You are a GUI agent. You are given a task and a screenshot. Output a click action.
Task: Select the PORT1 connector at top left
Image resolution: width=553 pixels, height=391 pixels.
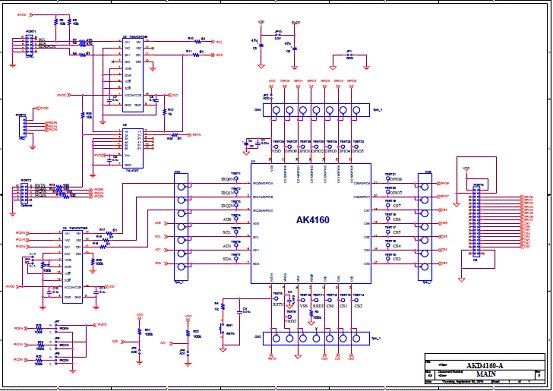tap(30, 44)
